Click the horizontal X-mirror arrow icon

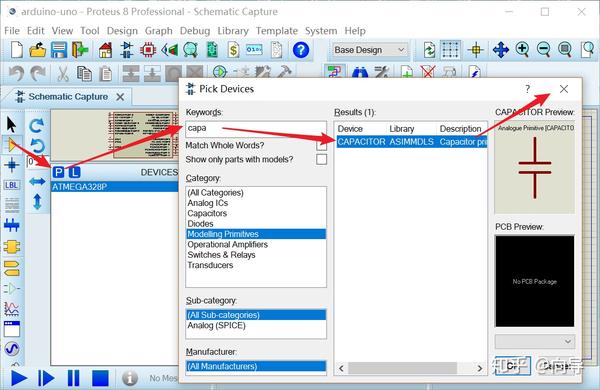click(x=37, y=181)
